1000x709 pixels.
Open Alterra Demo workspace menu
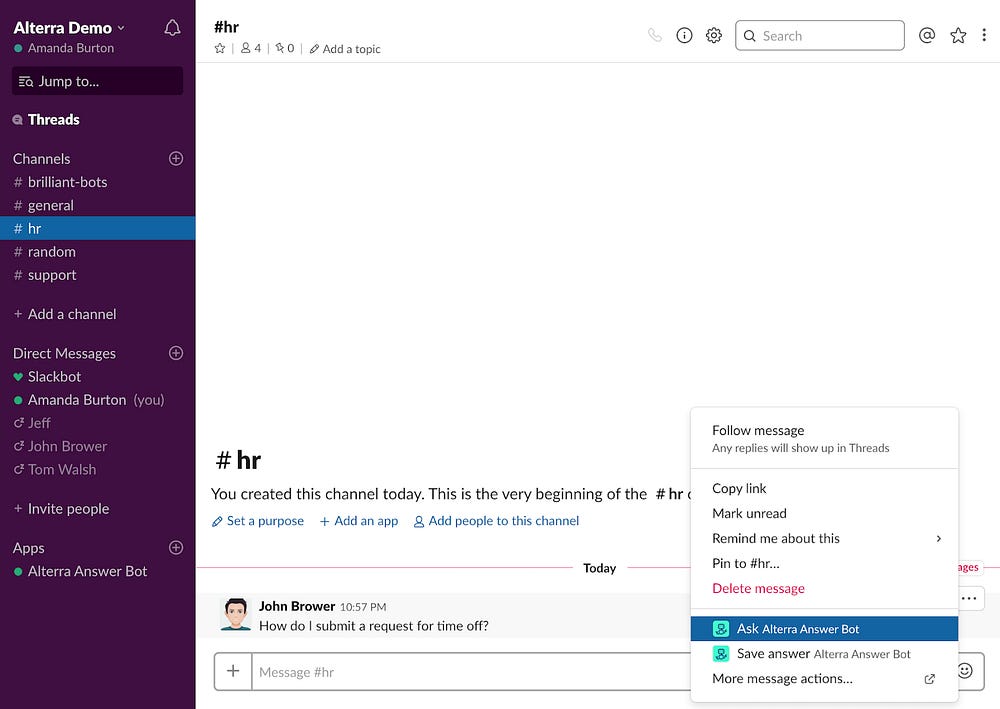coord(69,28)
